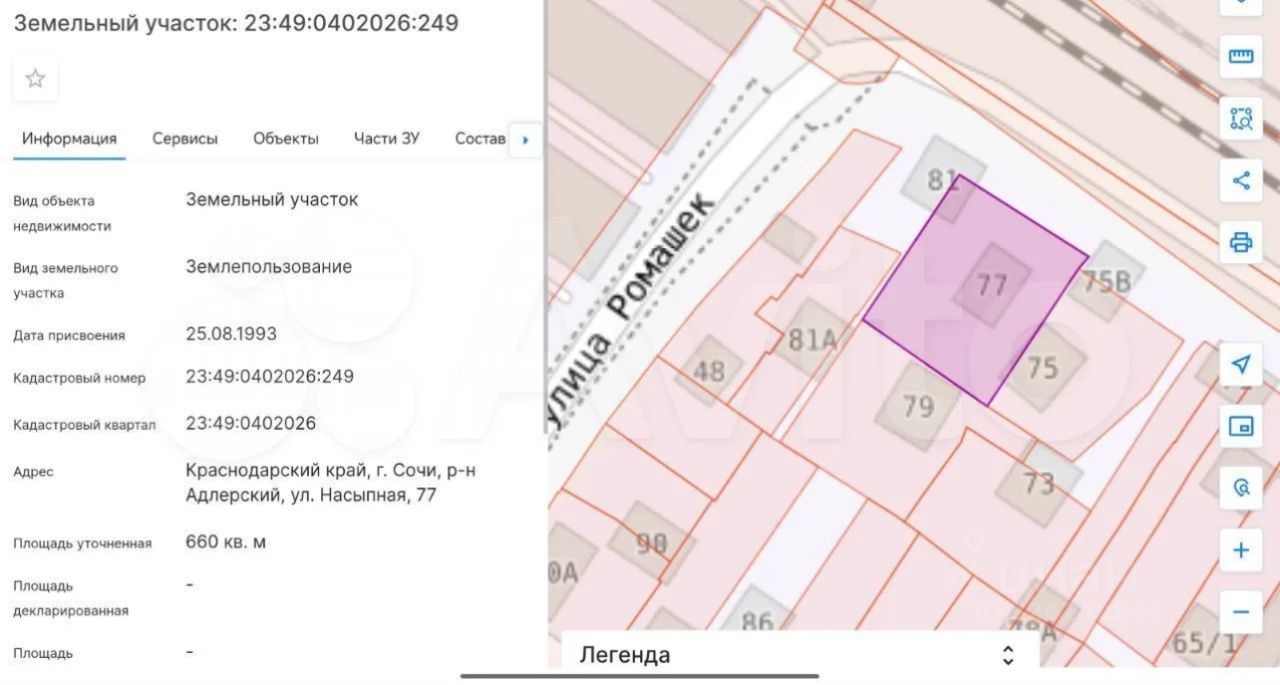Click building 48 on the map

pos(709,371)
